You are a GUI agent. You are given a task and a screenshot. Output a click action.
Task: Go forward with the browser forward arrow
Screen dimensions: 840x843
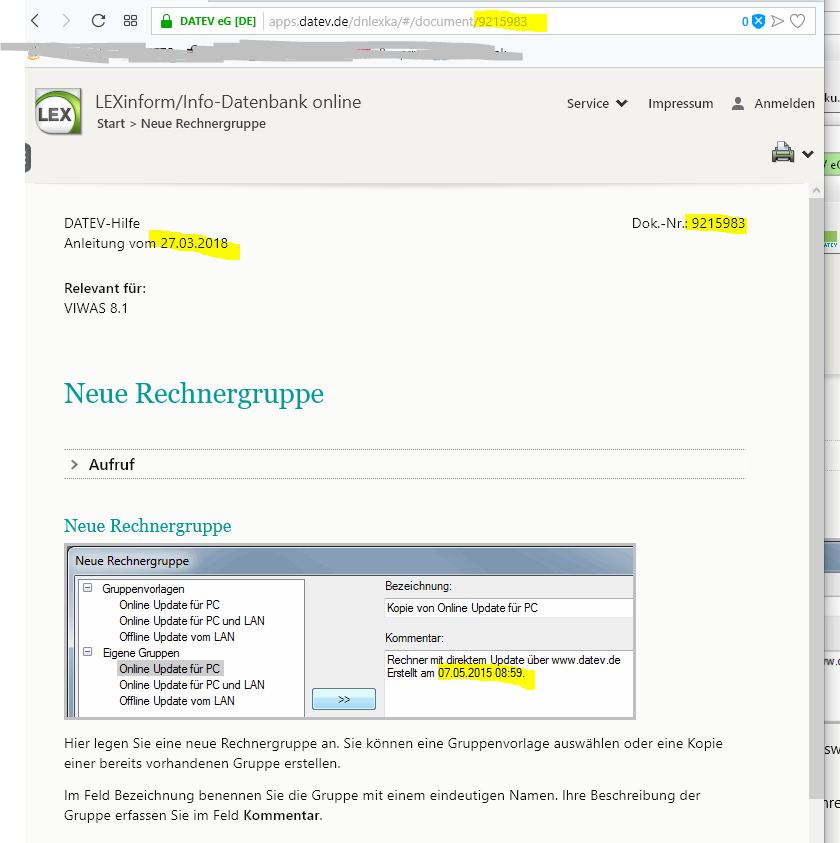(66, 21)
